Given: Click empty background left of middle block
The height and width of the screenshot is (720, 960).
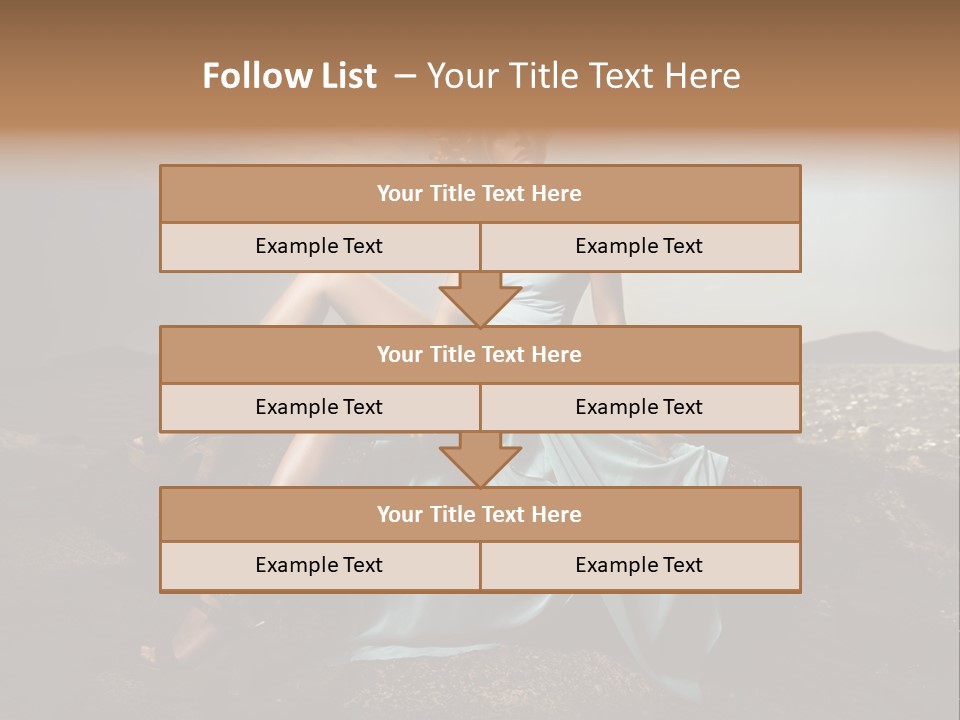Looking at the screenshot, I should [80, 380].
